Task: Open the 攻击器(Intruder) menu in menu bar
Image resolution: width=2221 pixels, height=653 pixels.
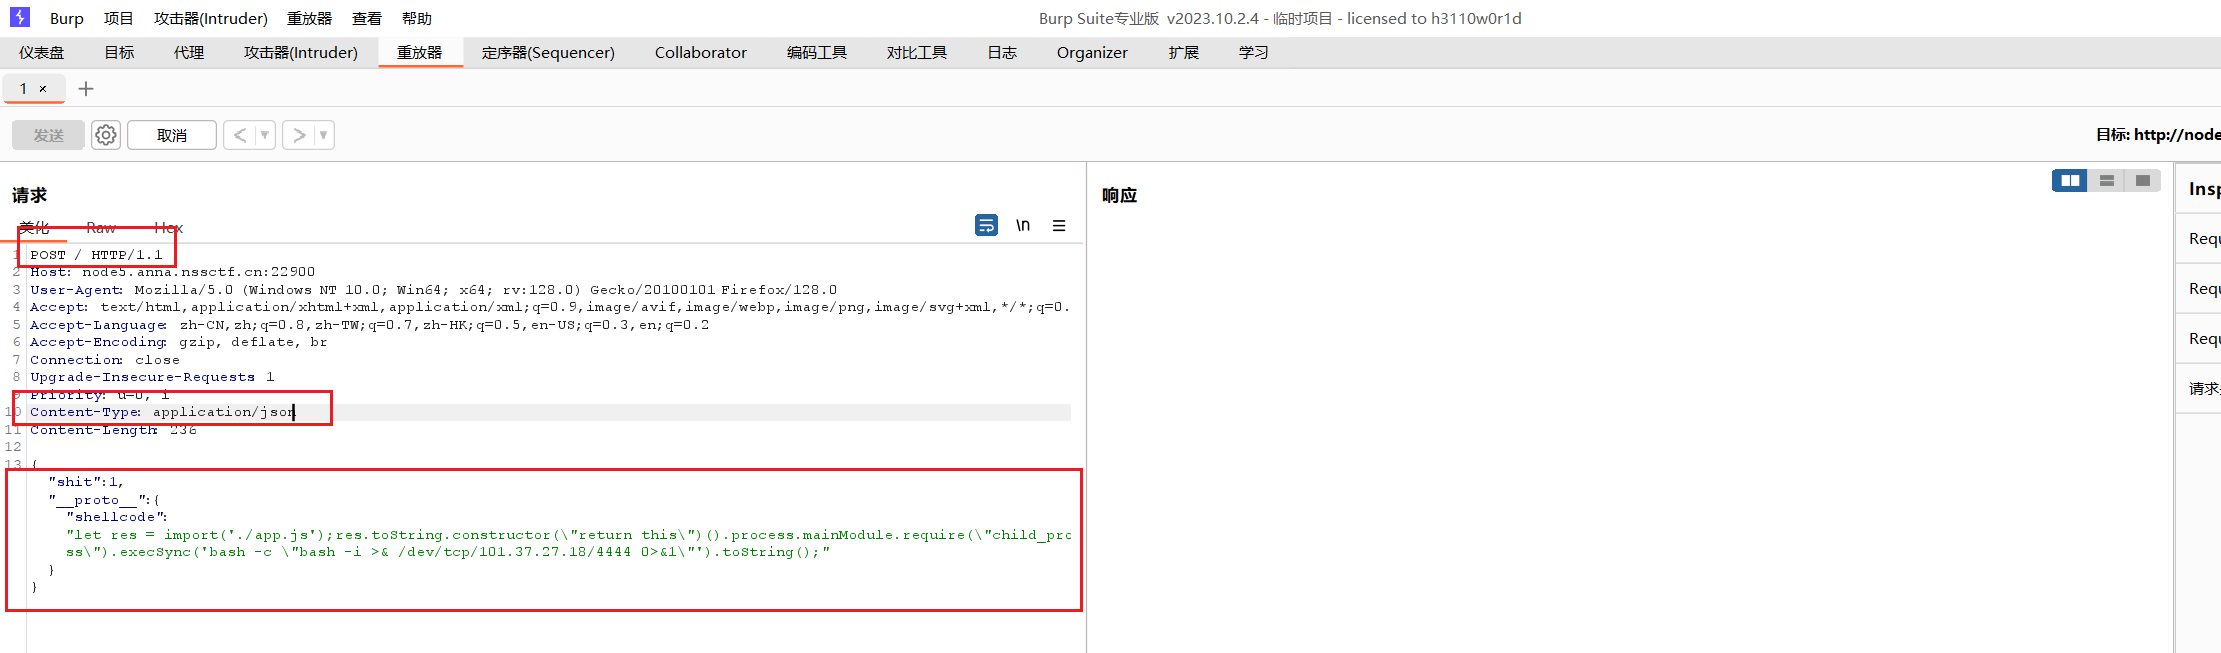Action: (x=211, y=18)
